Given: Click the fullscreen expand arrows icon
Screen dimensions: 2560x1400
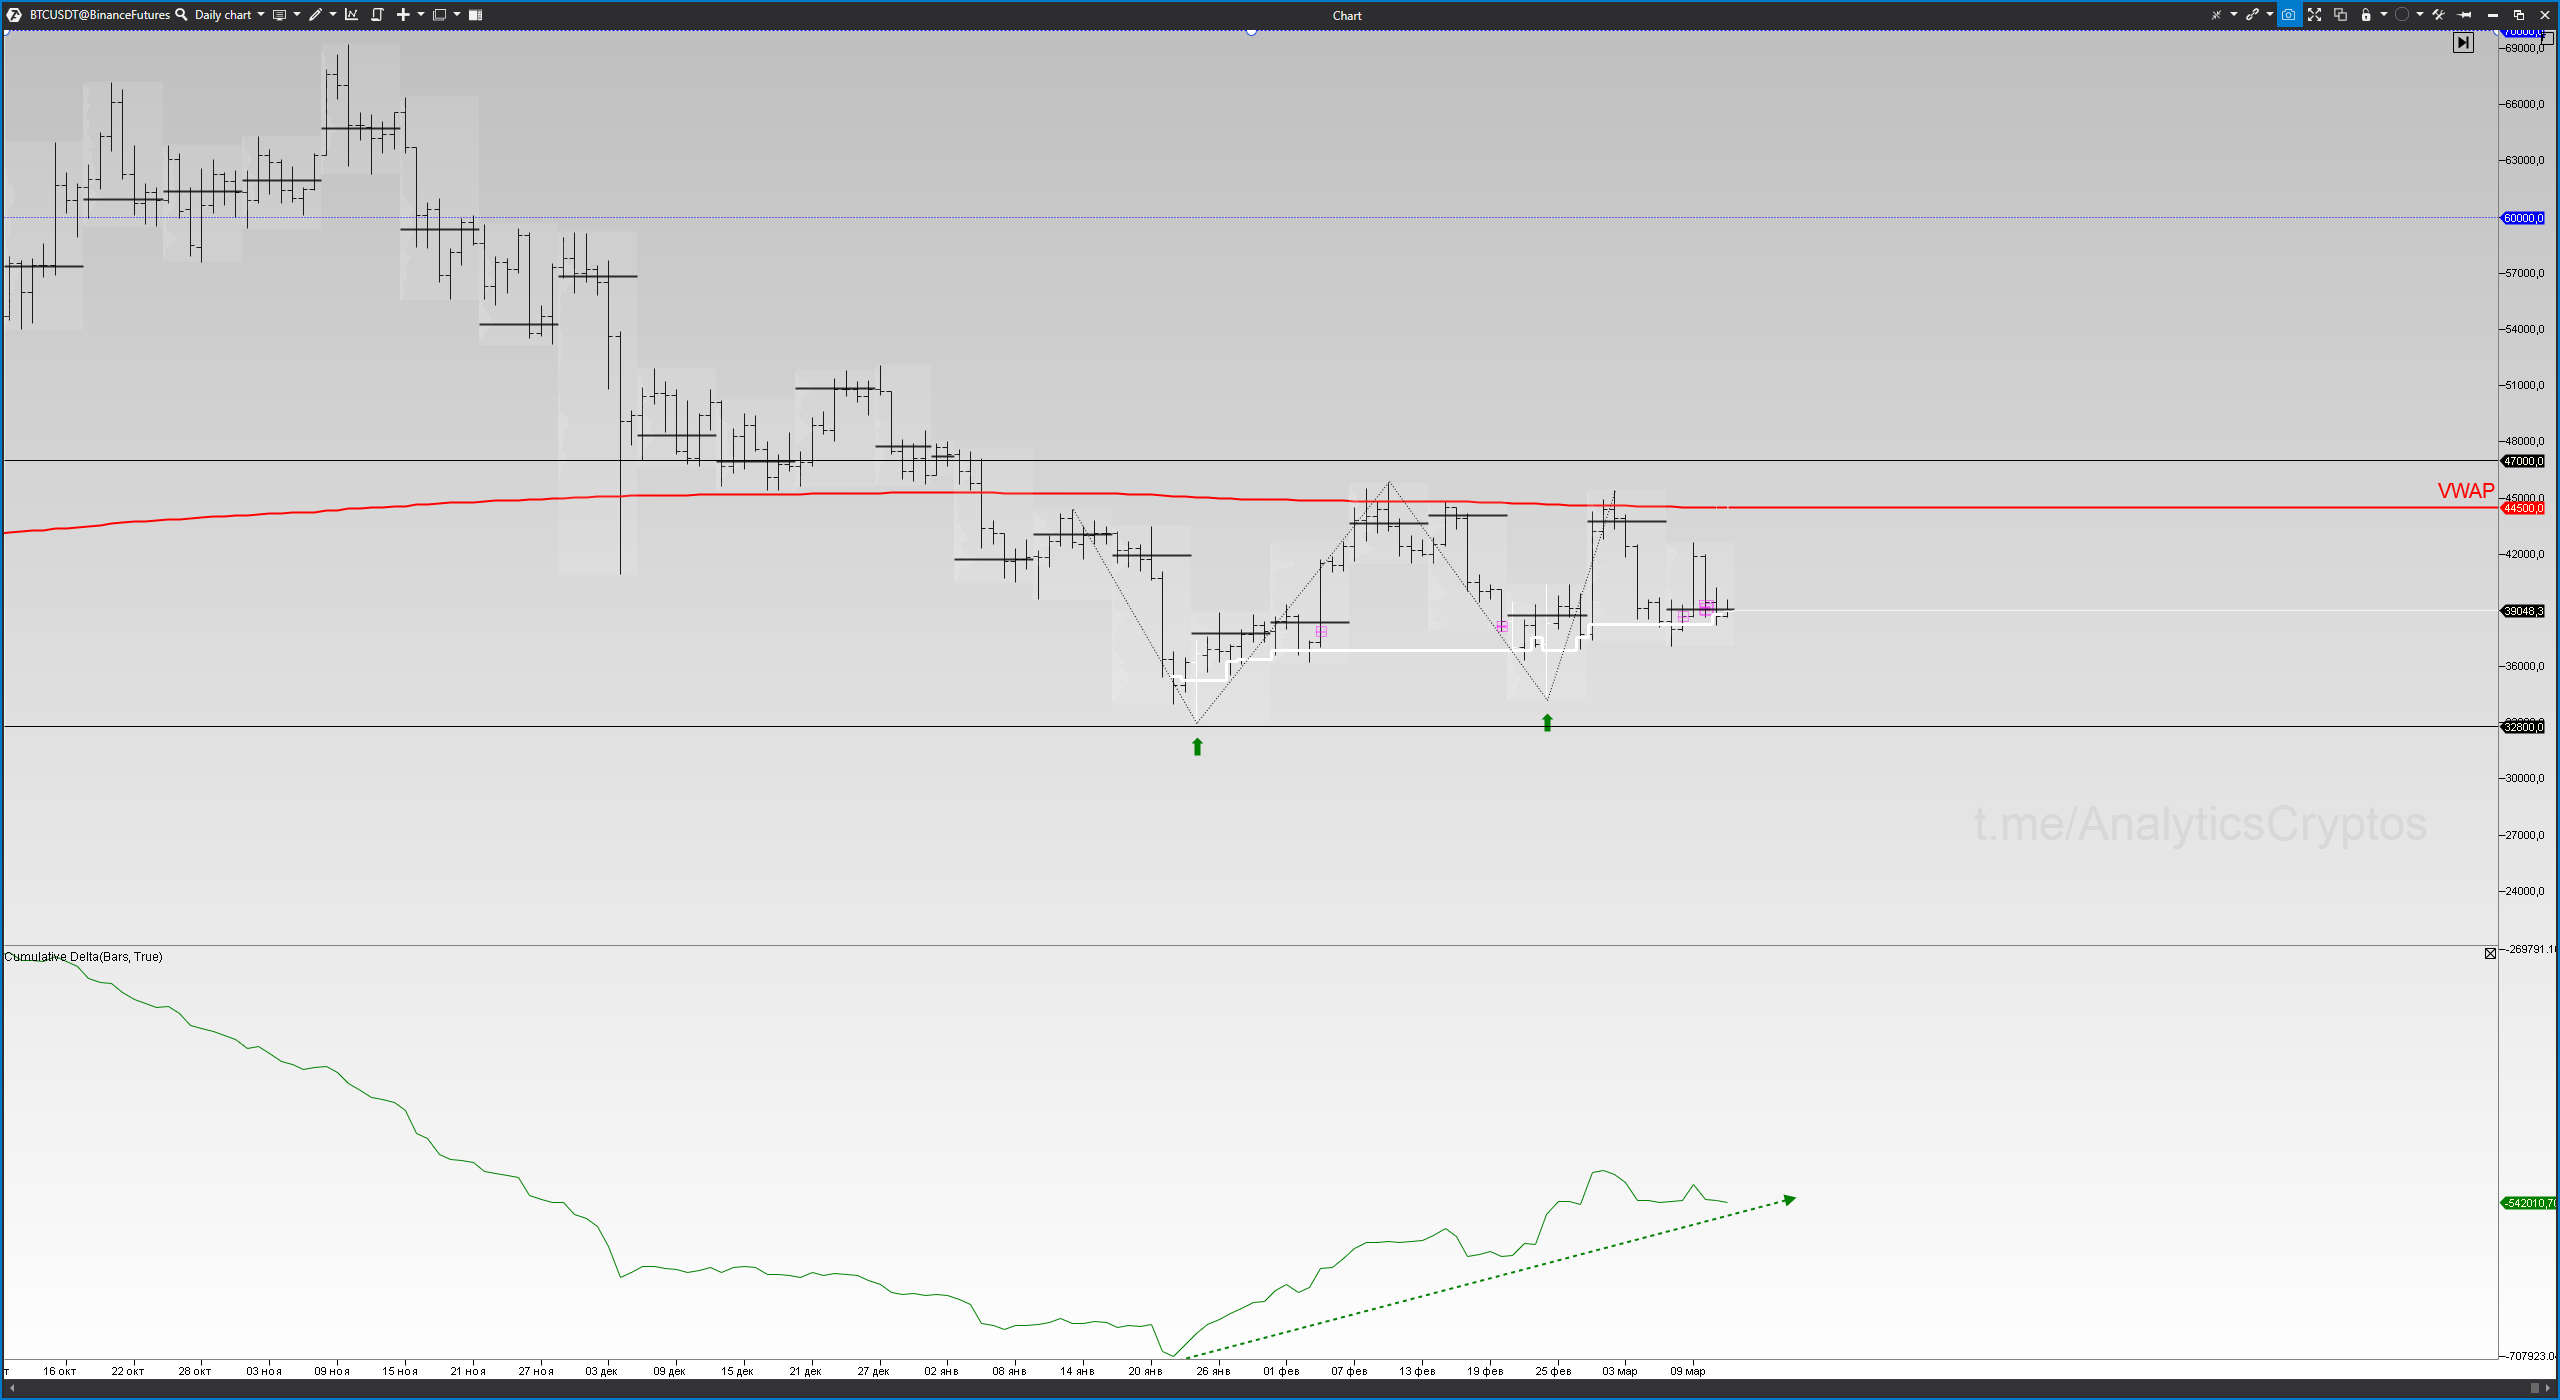Looking at the screenshot, I should [2315, 15].
